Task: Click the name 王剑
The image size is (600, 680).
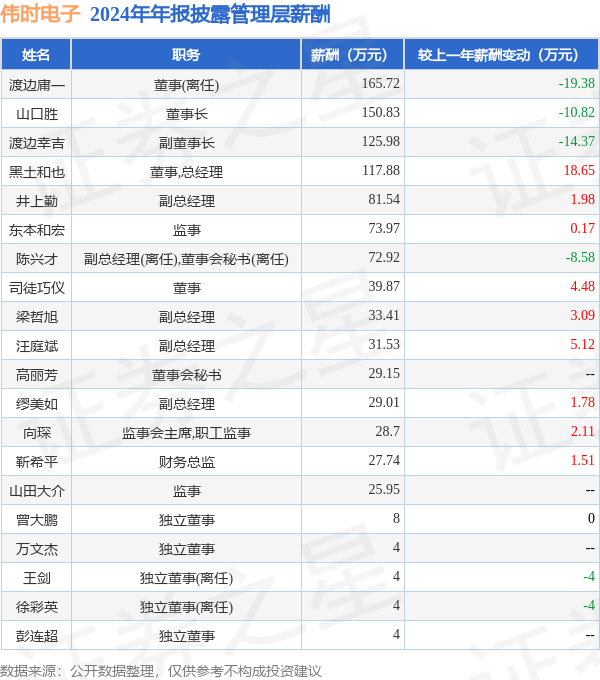Action: (37, 578)
